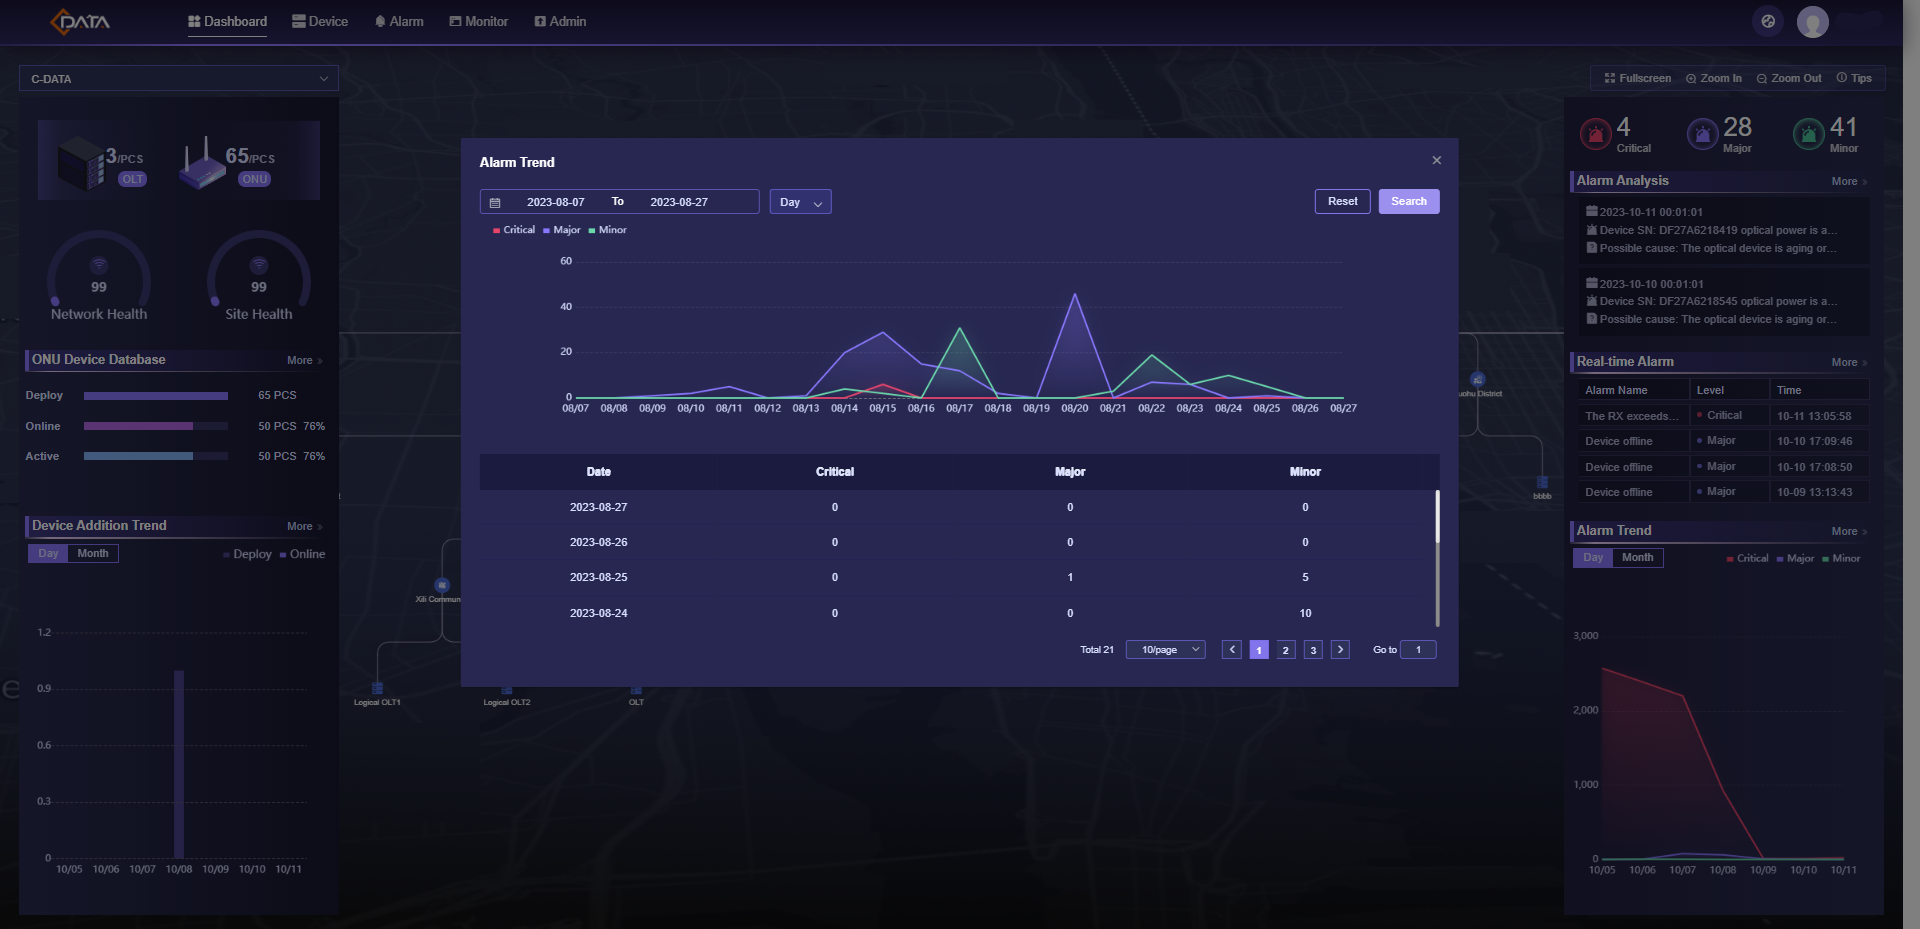Viewport: 1920px width, 929px height.
Task: Select Day tab in sidebar Alarm Trend
Action: point(1593,557)
